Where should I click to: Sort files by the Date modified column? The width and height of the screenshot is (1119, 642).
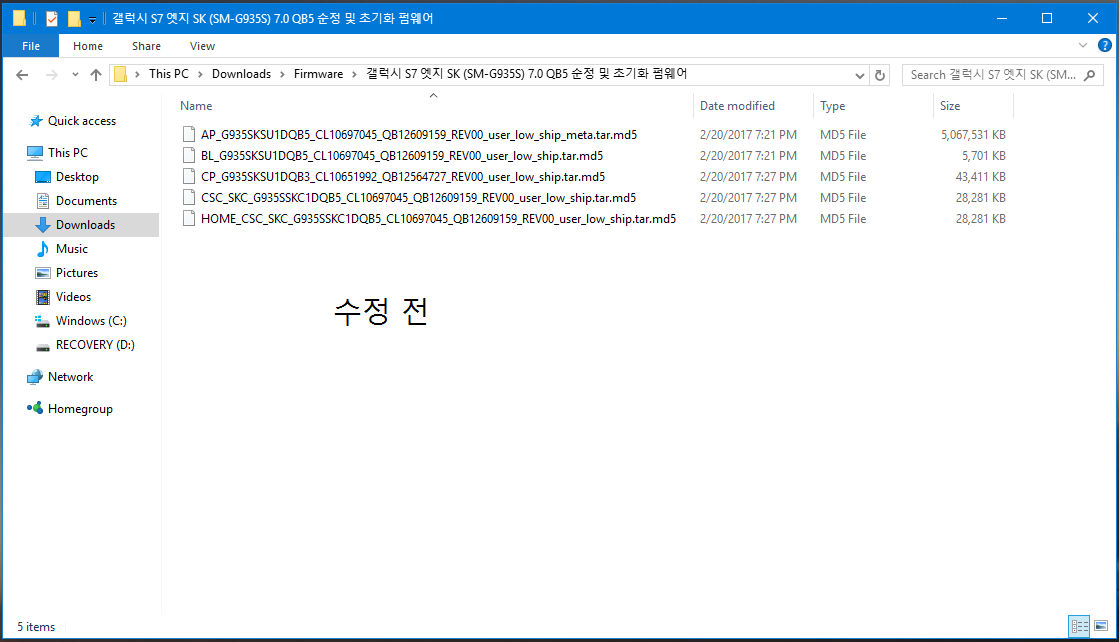point(737,106)
